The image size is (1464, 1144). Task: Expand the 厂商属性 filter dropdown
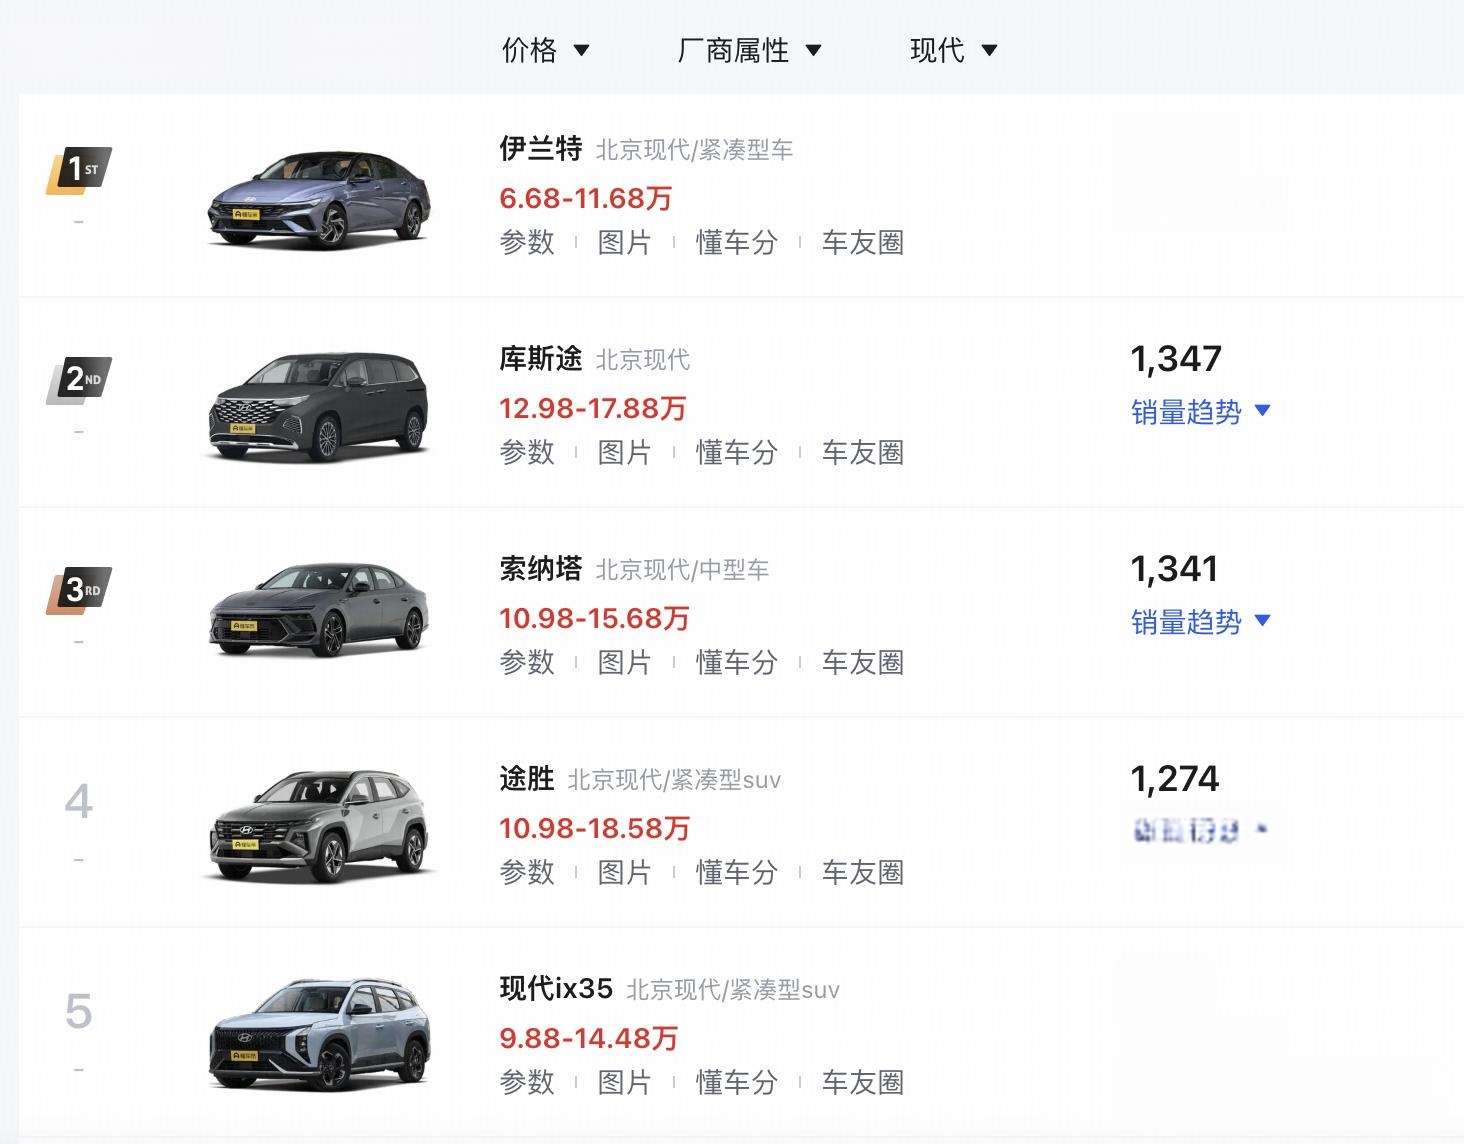[x=750, y=50]
